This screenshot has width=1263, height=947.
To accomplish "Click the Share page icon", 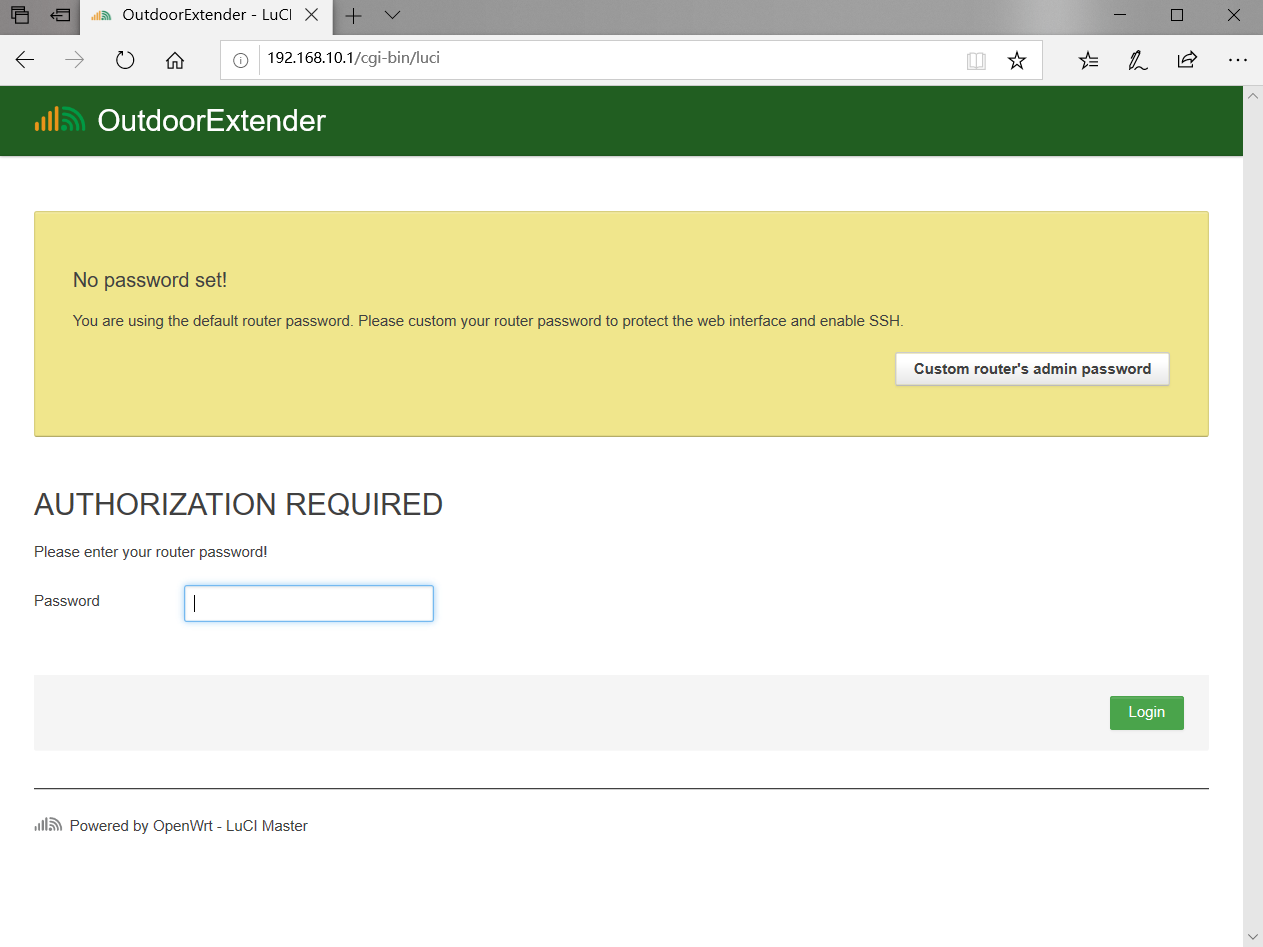I will pos(1187,61).
